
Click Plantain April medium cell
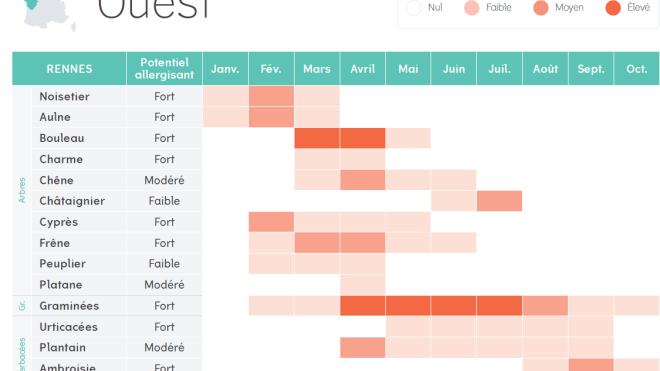(x=362, y=347)
